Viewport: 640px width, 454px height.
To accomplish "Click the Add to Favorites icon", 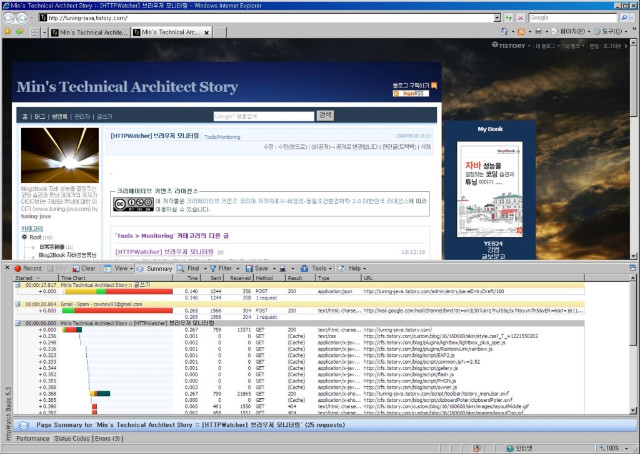I will [x=20, y=31].
